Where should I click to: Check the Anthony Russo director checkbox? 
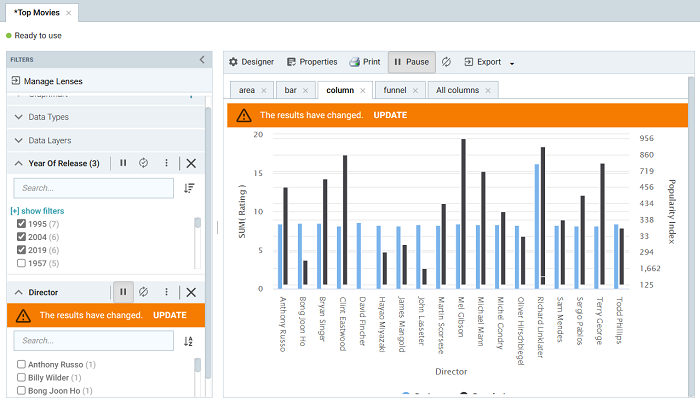pos(22,365)
